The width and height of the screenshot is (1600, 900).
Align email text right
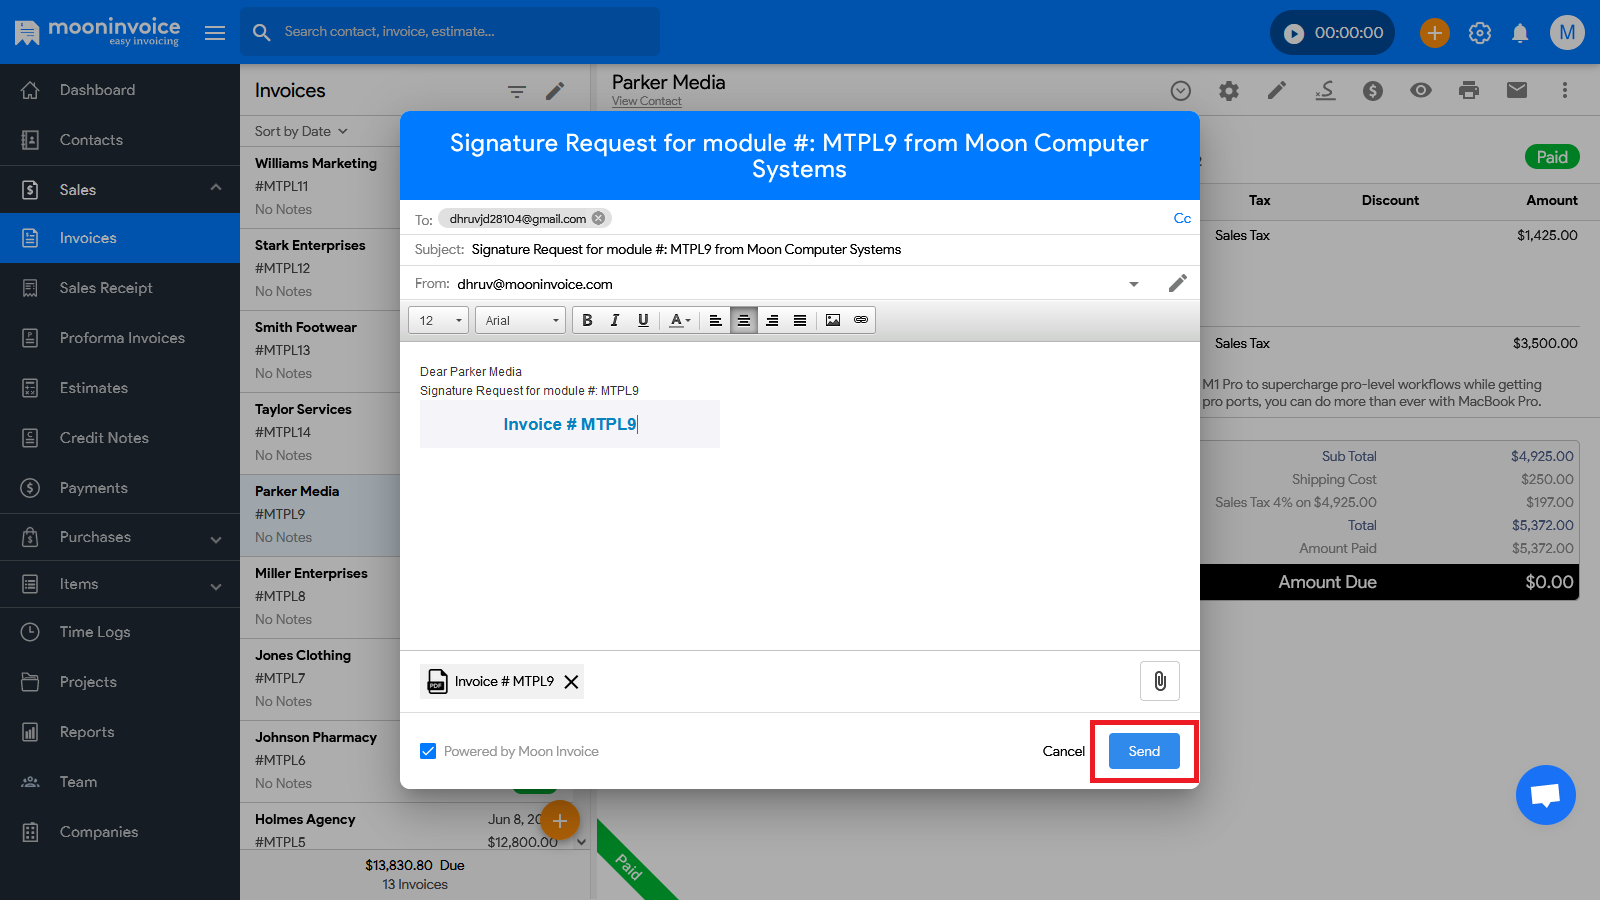(x=772, y=320)
